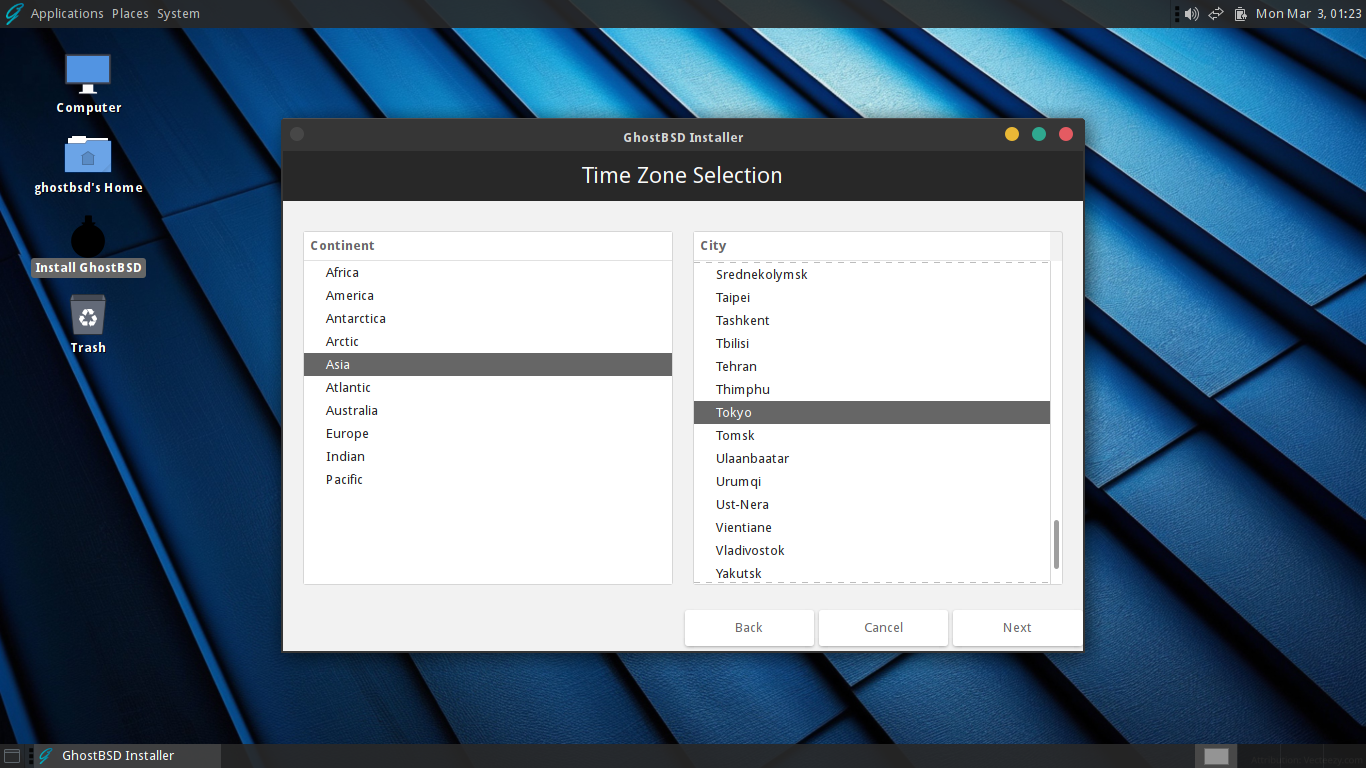Screen dimensions: 1366x768
Task: Maximize the installer with the green button
Action: pyautogui.click(x=1039, y=134)
